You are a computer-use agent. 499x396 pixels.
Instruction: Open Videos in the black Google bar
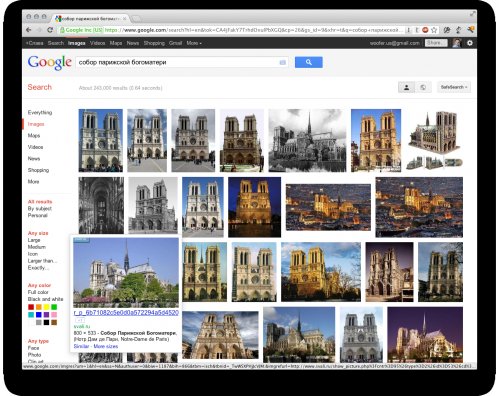click(97, 43)
